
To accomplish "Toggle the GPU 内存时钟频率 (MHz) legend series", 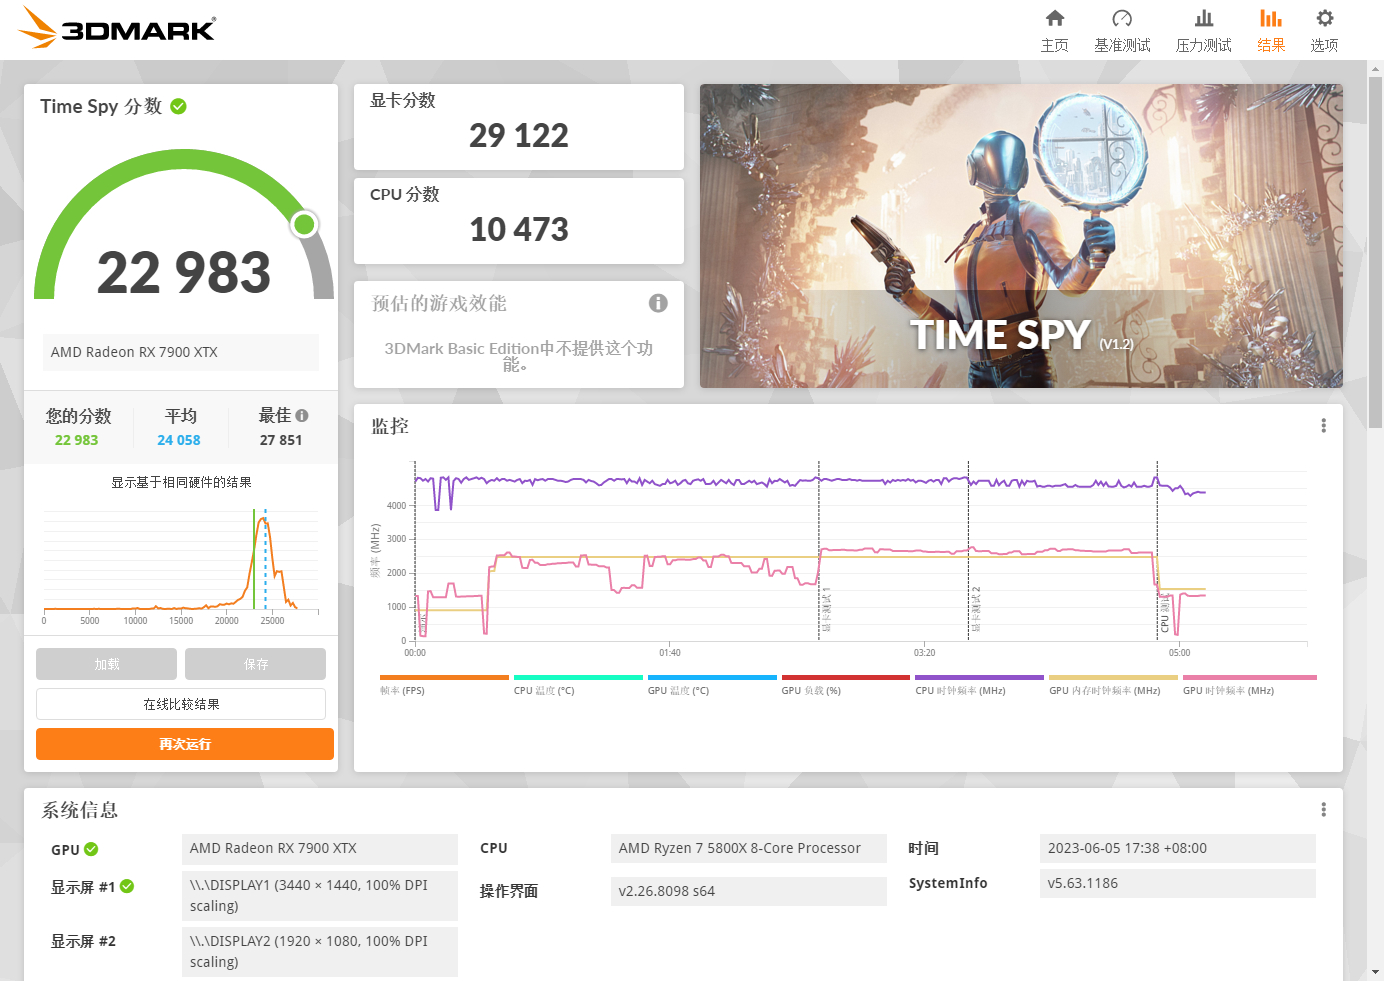I will click(x=1113, y=685).
